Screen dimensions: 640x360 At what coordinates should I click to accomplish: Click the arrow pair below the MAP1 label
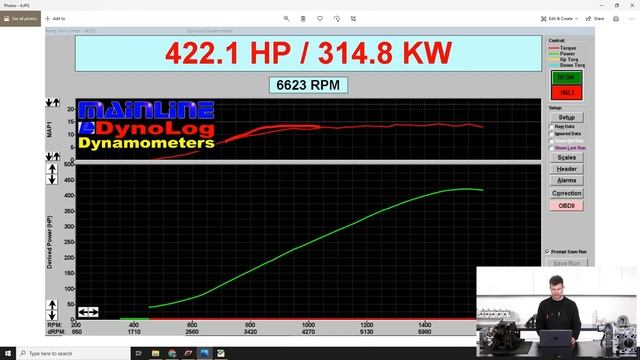tap(53, 156)
